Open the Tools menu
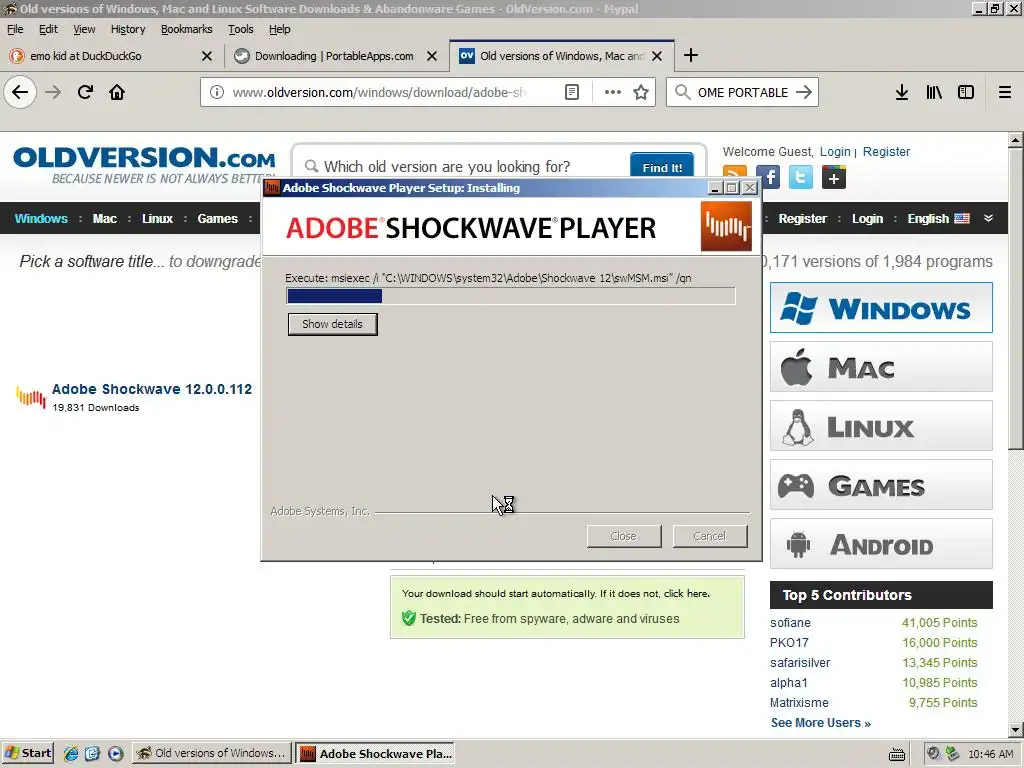 (x=240, y=29)
